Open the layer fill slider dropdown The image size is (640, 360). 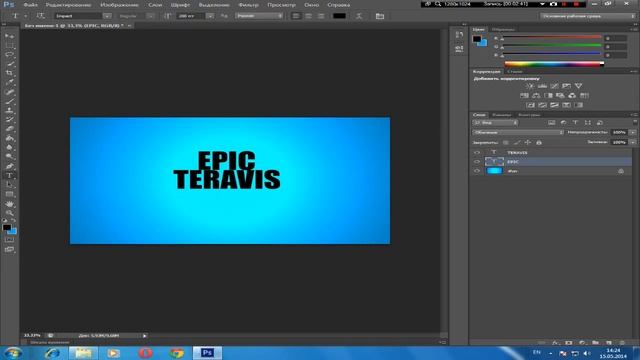(x=633, y=142)
